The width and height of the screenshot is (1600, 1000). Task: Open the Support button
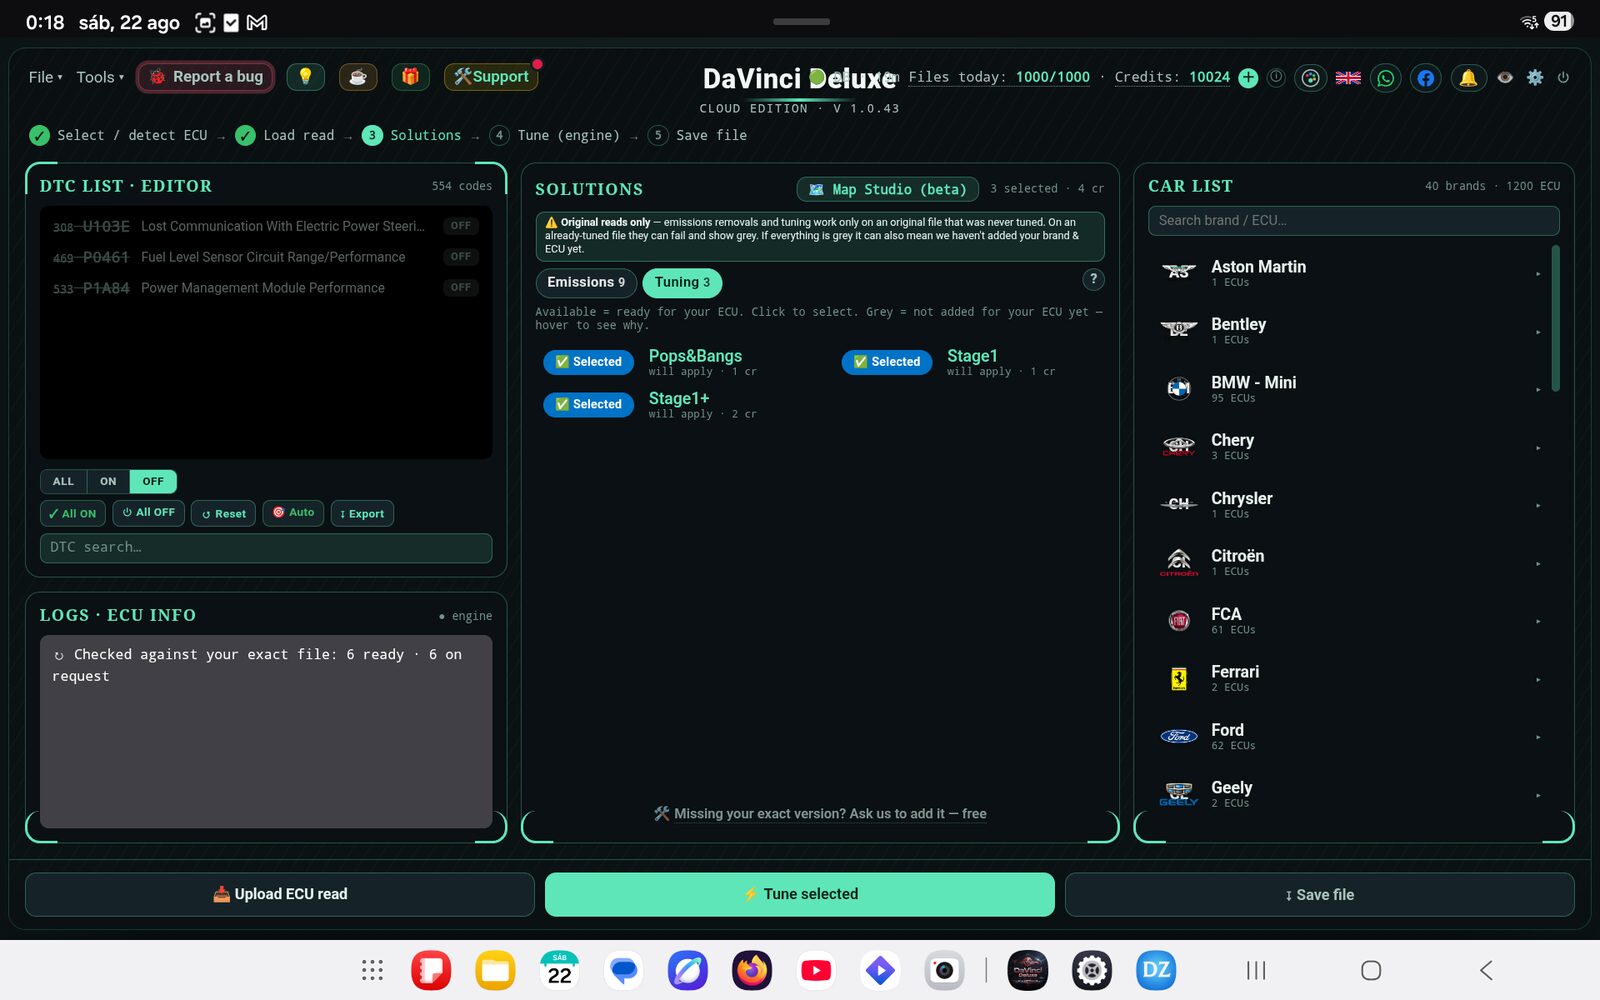[x=491, y=77]
